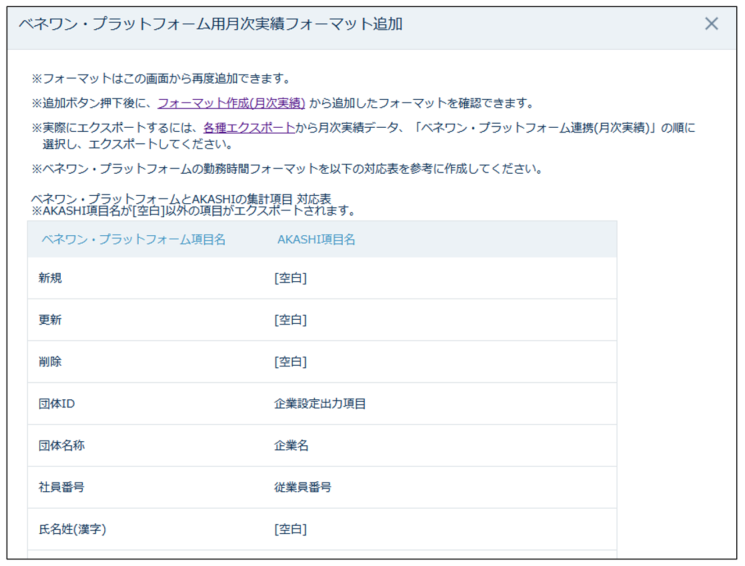
Task: Select the 従業員番号 cell
Action: (303, 487)
